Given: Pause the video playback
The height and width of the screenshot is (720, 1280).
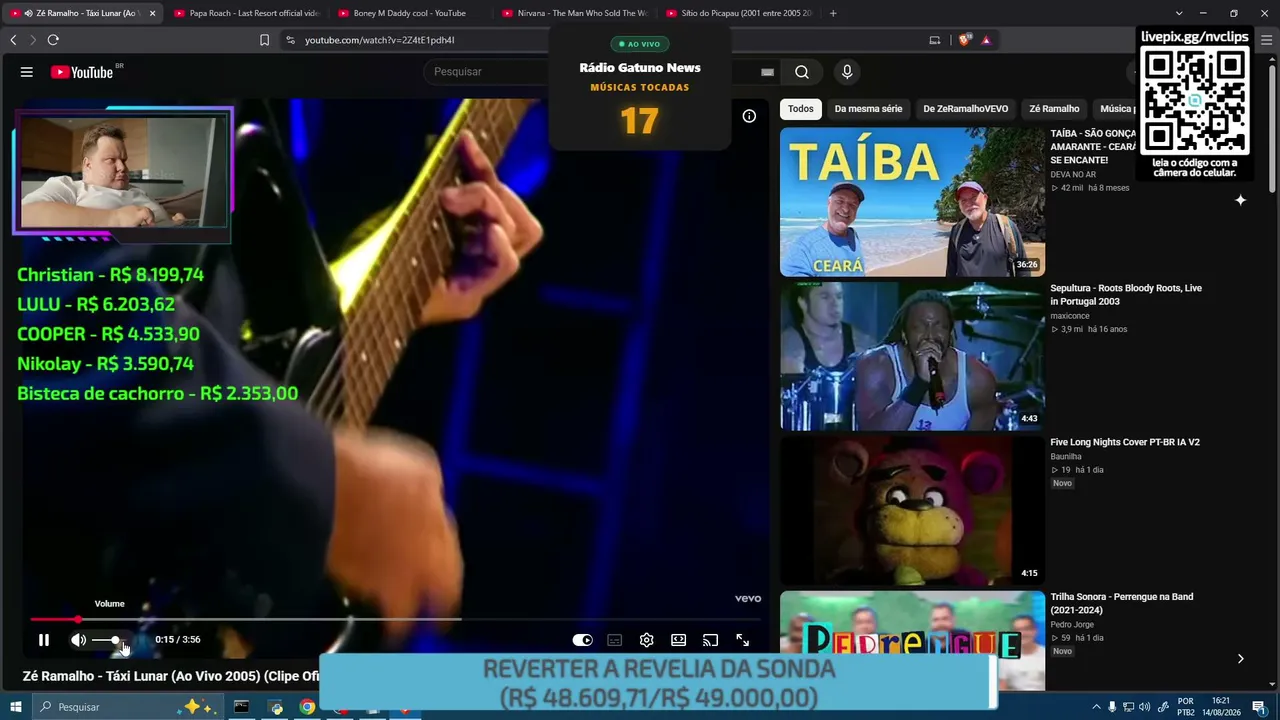Looking at the screenshot, I should (x=44, y=640).
